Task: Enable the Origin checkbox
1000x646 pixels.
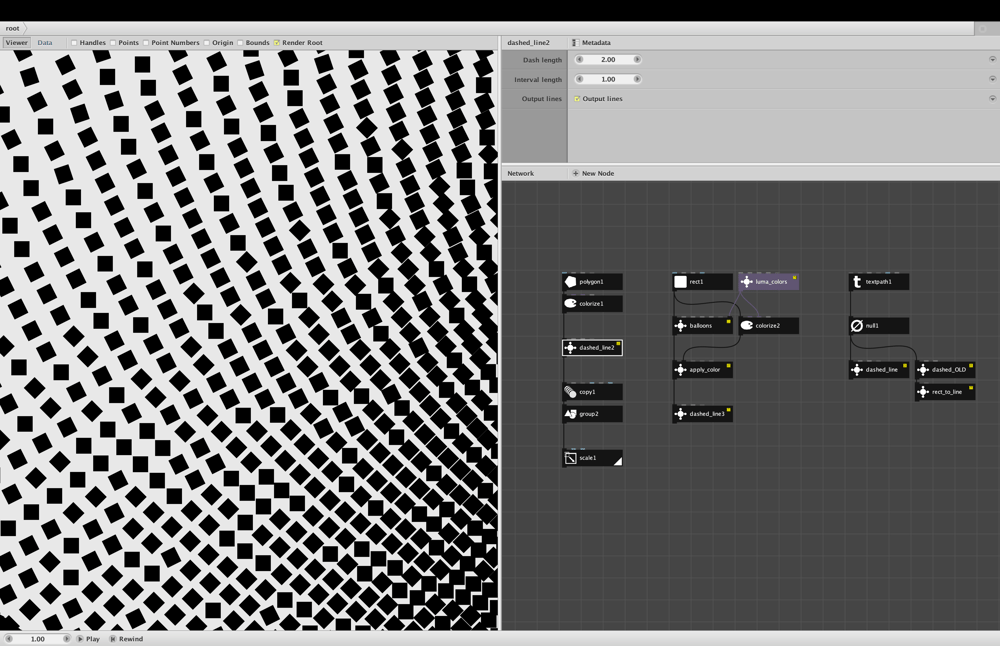Action: click(x=207, y=43)
